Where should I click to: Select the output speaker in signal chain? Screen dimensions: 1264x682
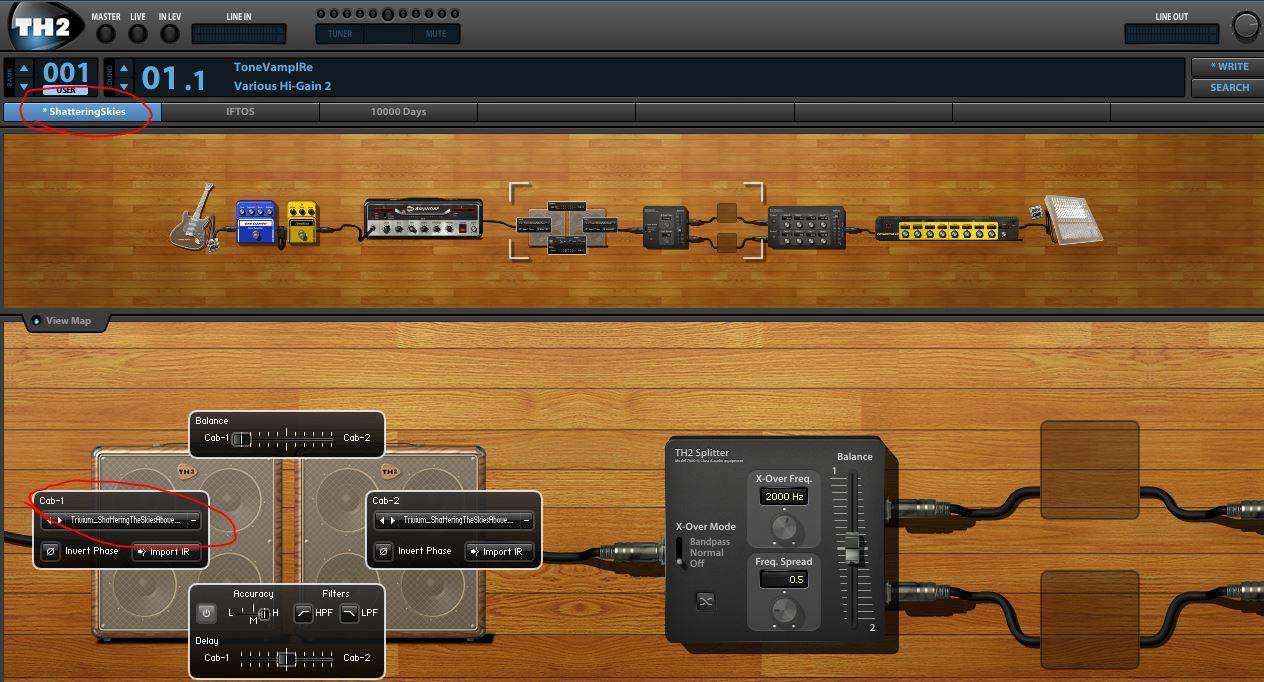(x=1073, y=219)
